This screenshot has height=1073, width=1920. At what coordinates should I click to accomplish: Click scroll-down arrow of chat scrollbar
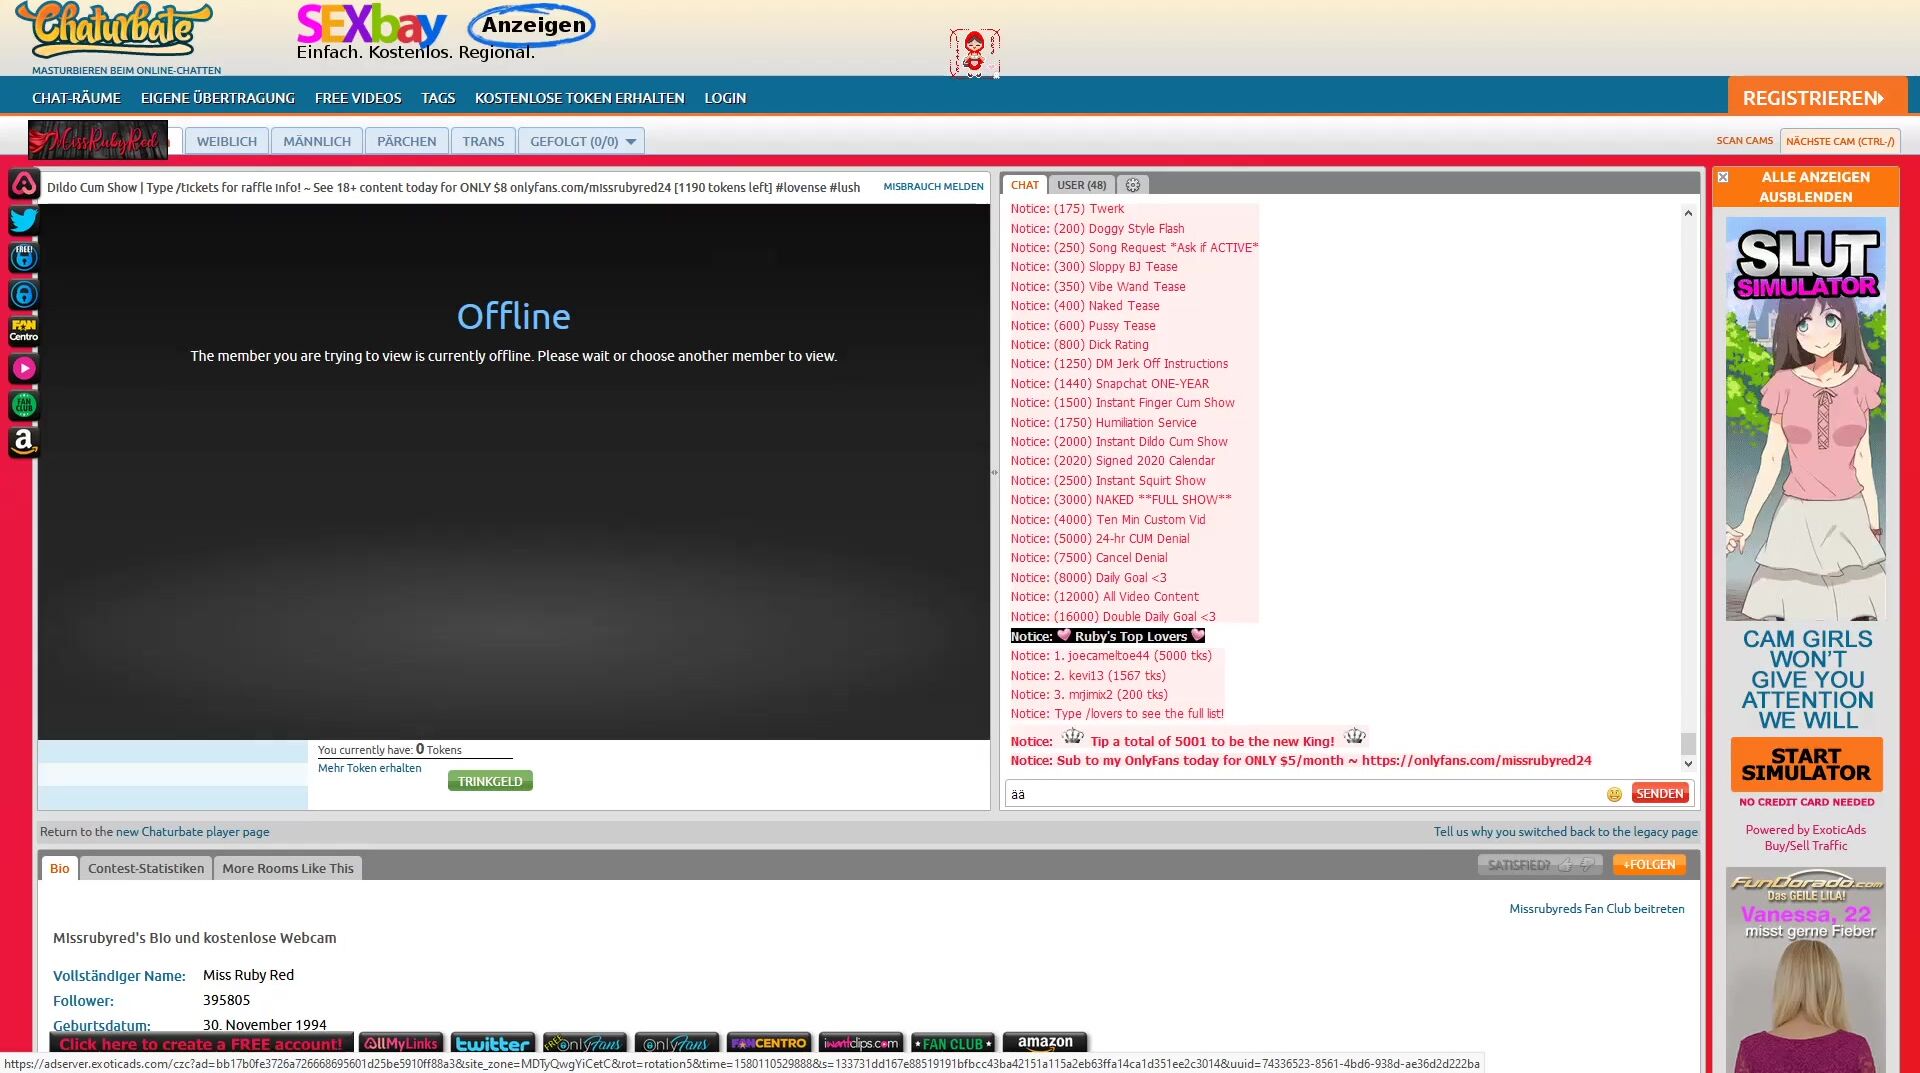(x=1688, y=764)
